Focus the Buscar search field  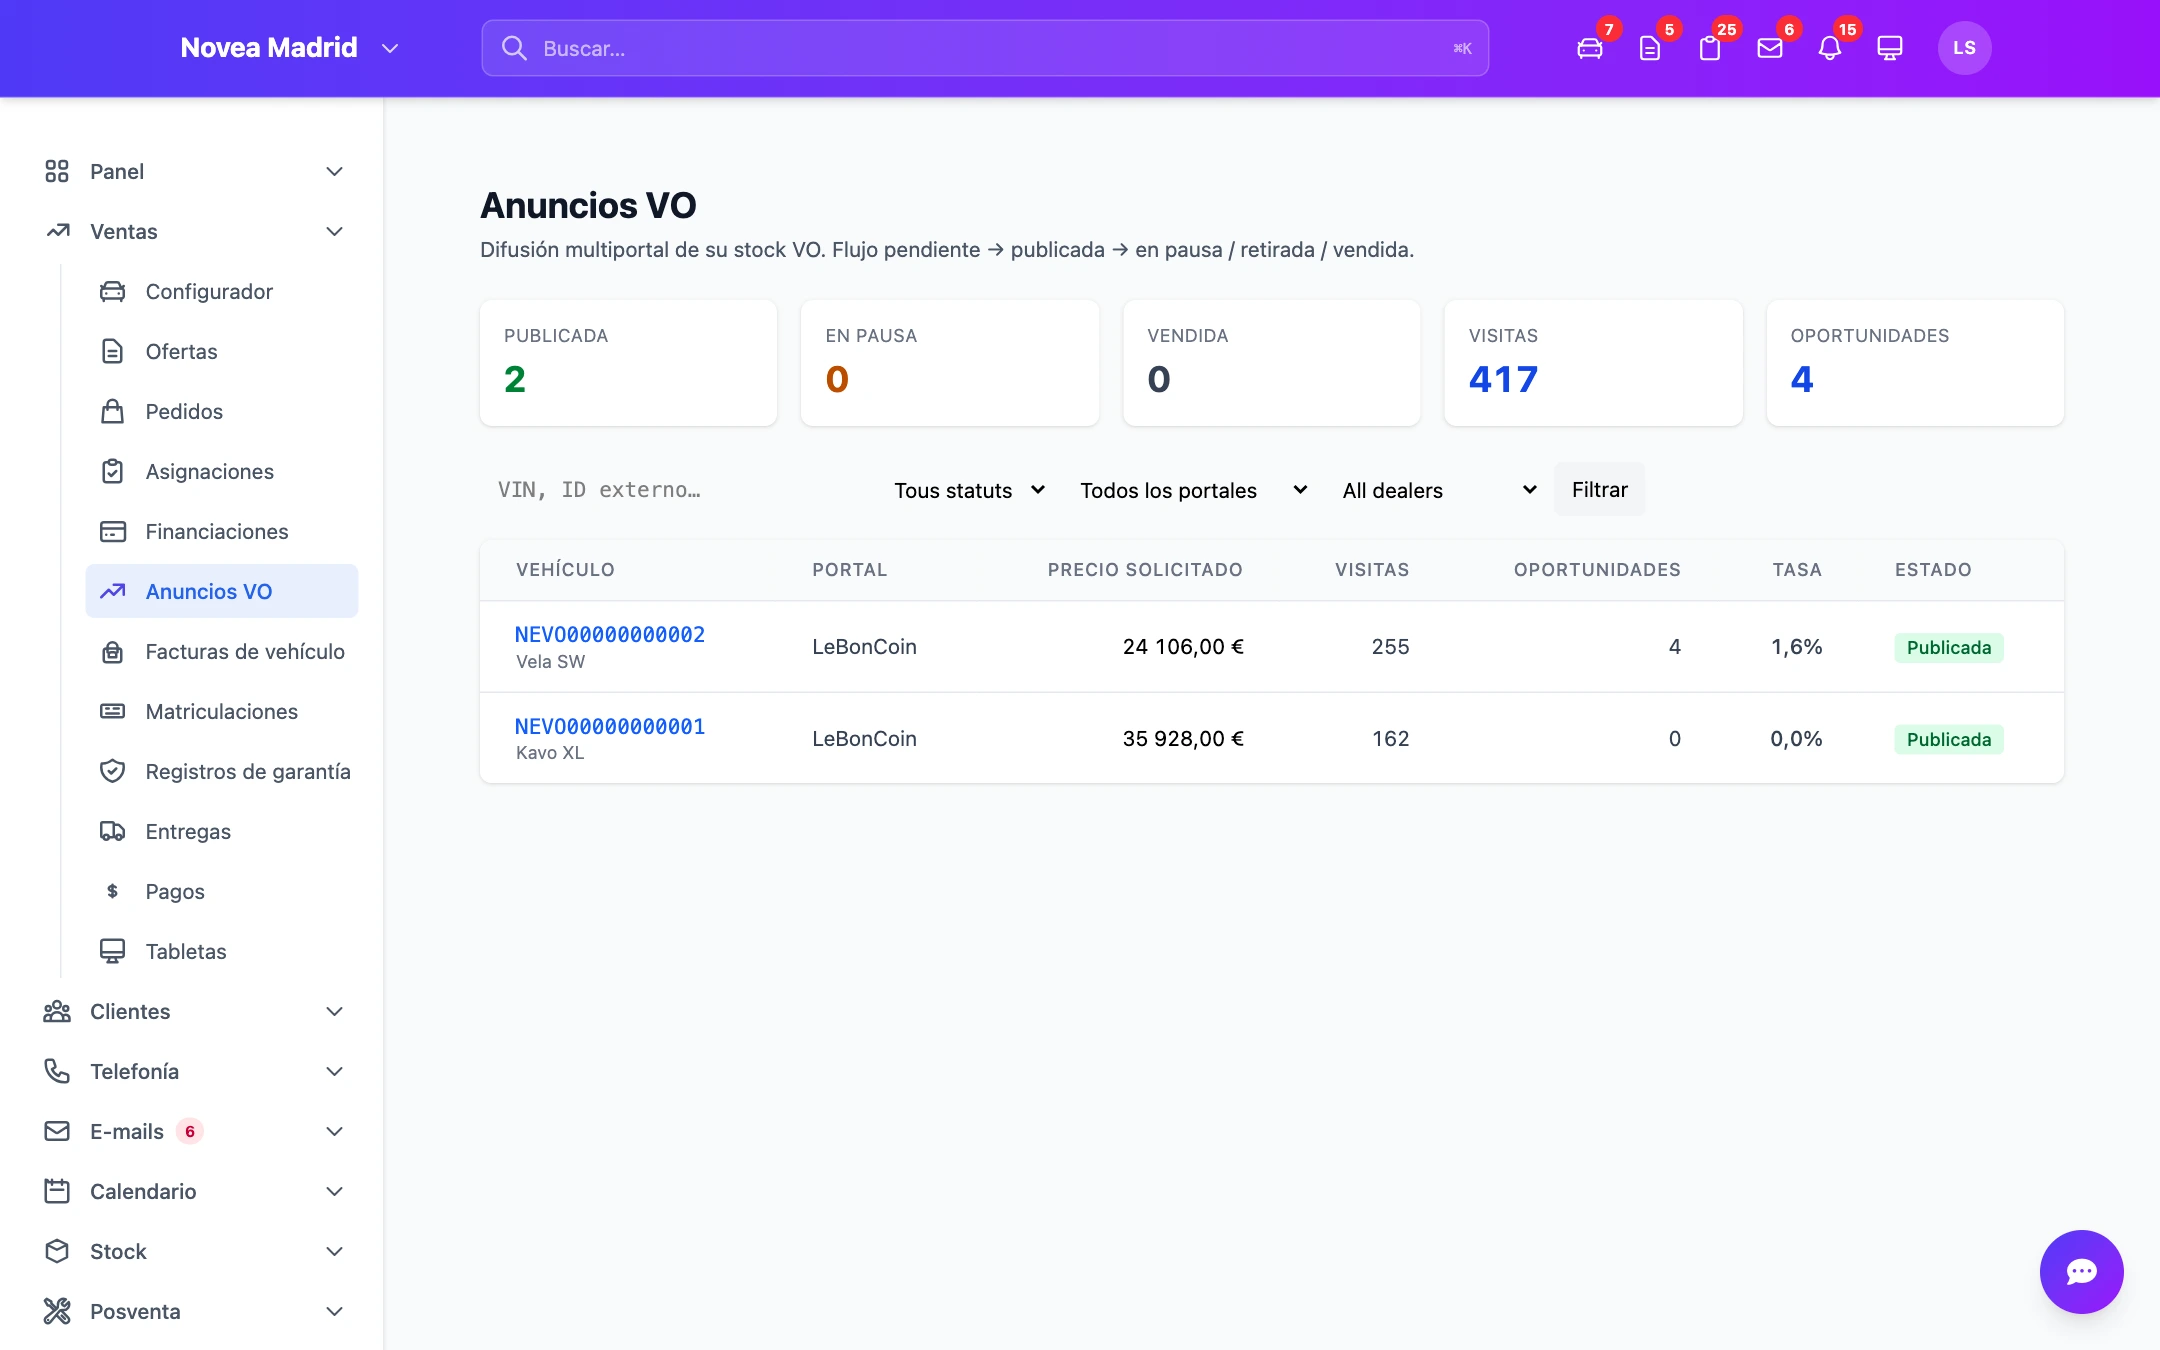tap(985, 48)
